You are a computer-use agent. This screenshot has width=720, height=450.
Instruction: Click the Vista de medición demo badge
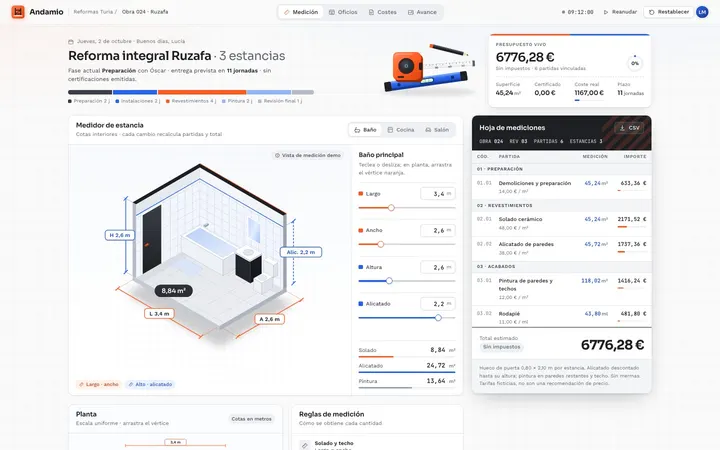pos(308,156)
